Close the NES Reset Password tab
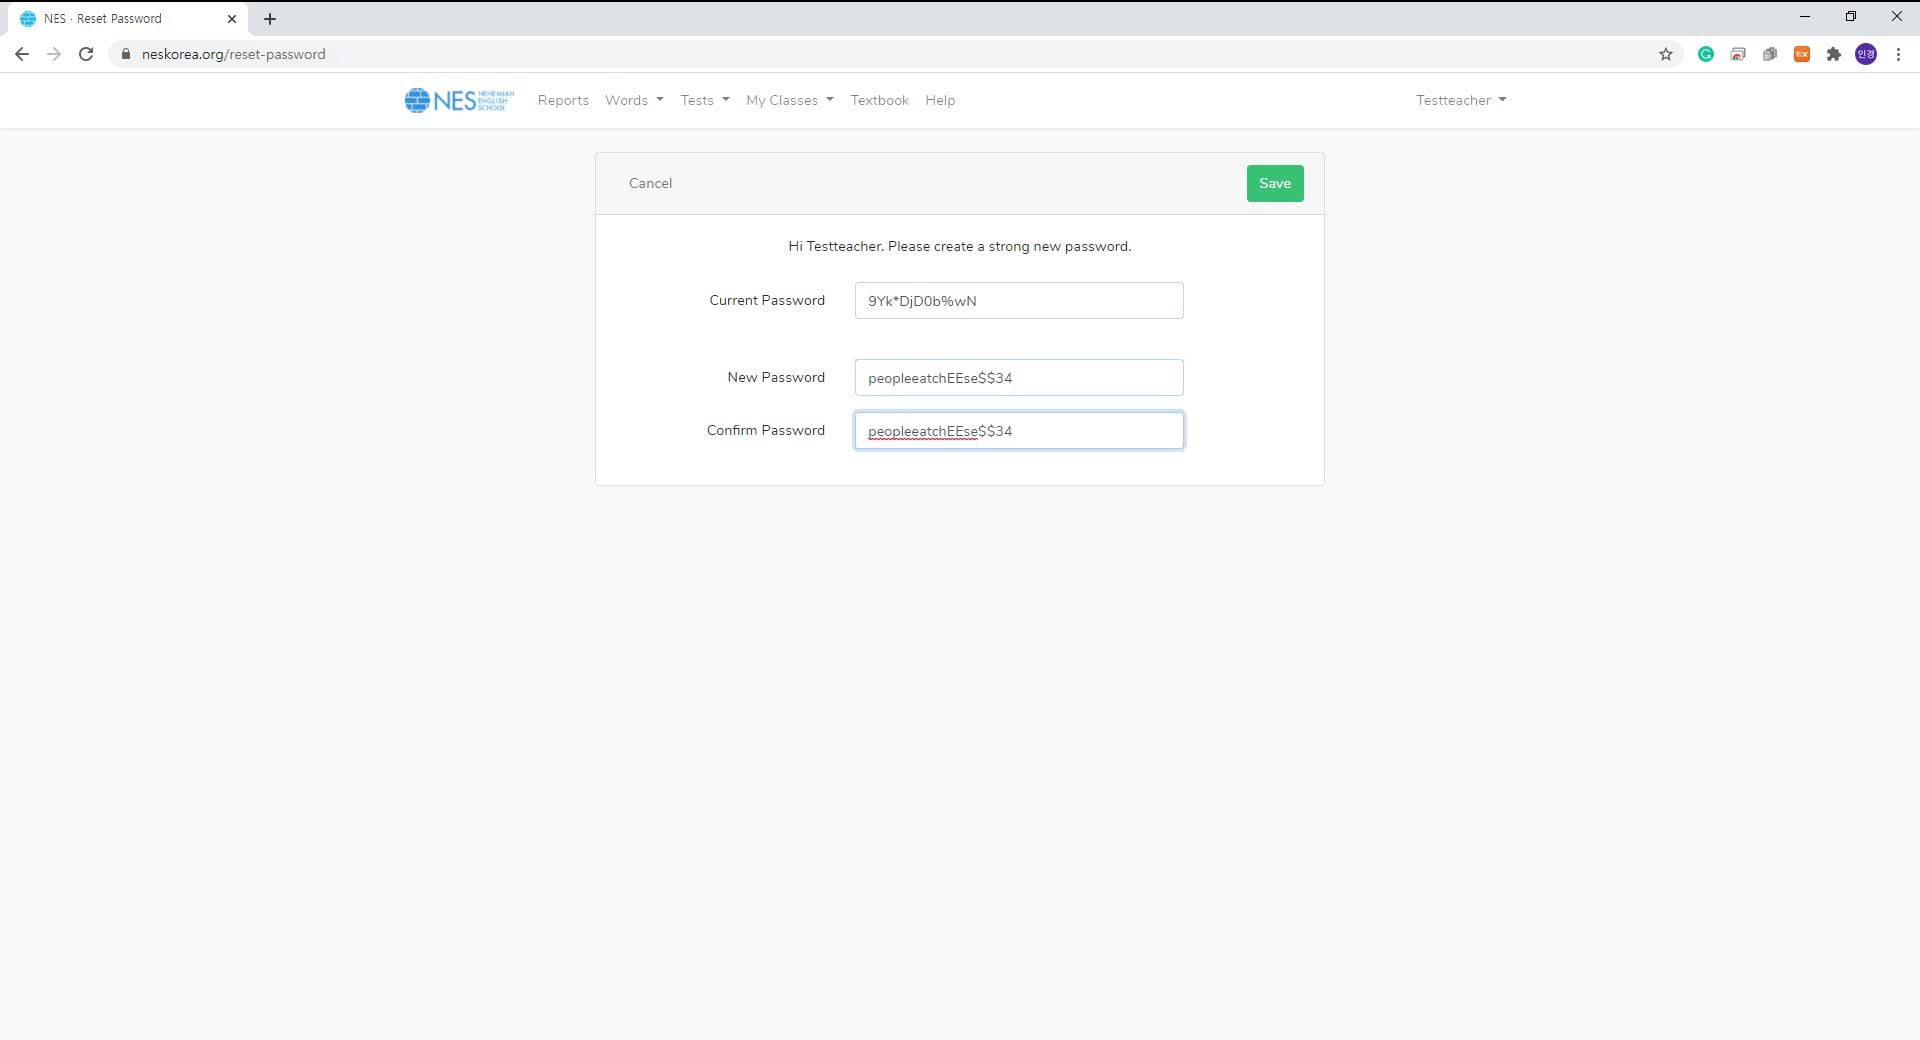 (x=232, y=19)
